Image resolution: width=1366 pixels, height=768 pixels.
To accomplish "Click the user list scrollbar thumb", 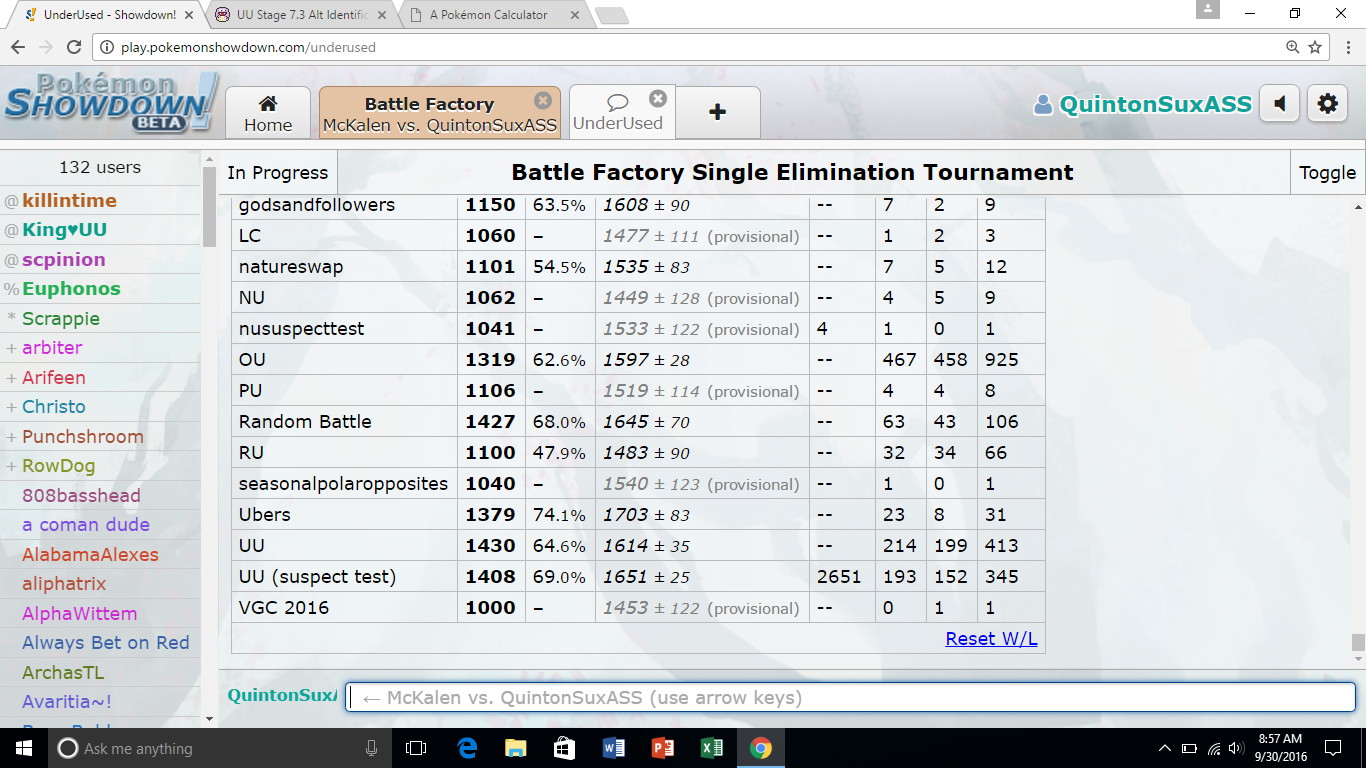I will (209, 207).
